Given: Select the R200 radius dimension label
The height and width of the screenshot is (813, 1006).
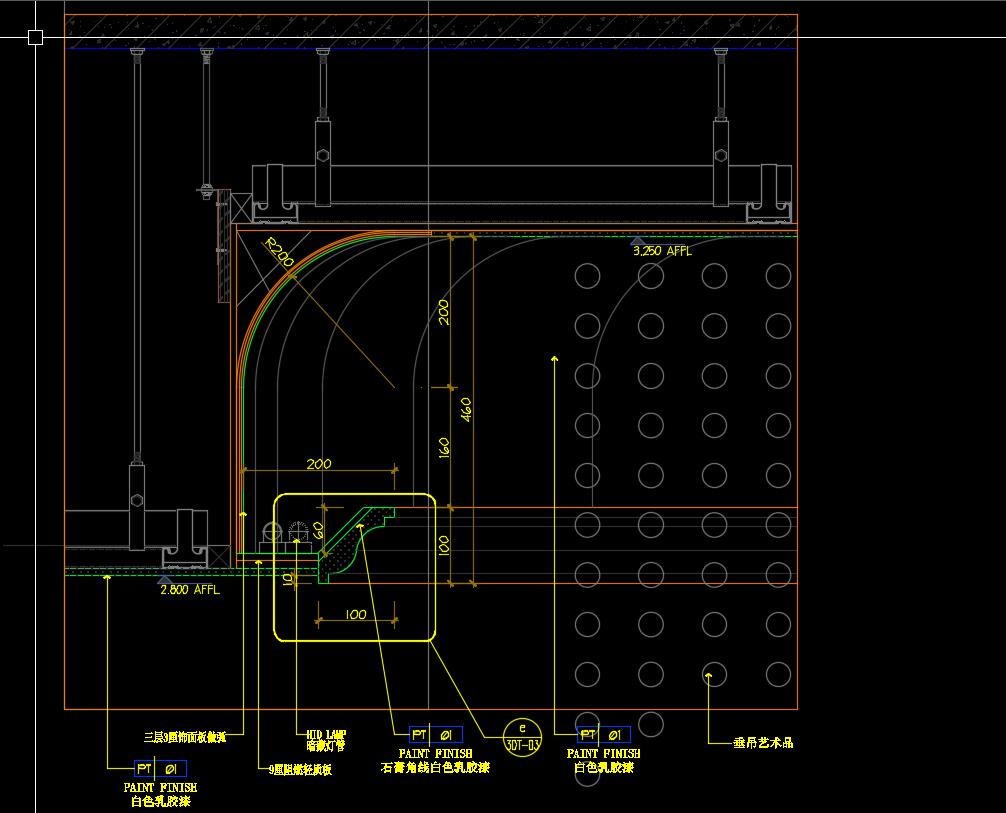Looking at the screenshot, I should pyautogui.click(x=278, y=255).
